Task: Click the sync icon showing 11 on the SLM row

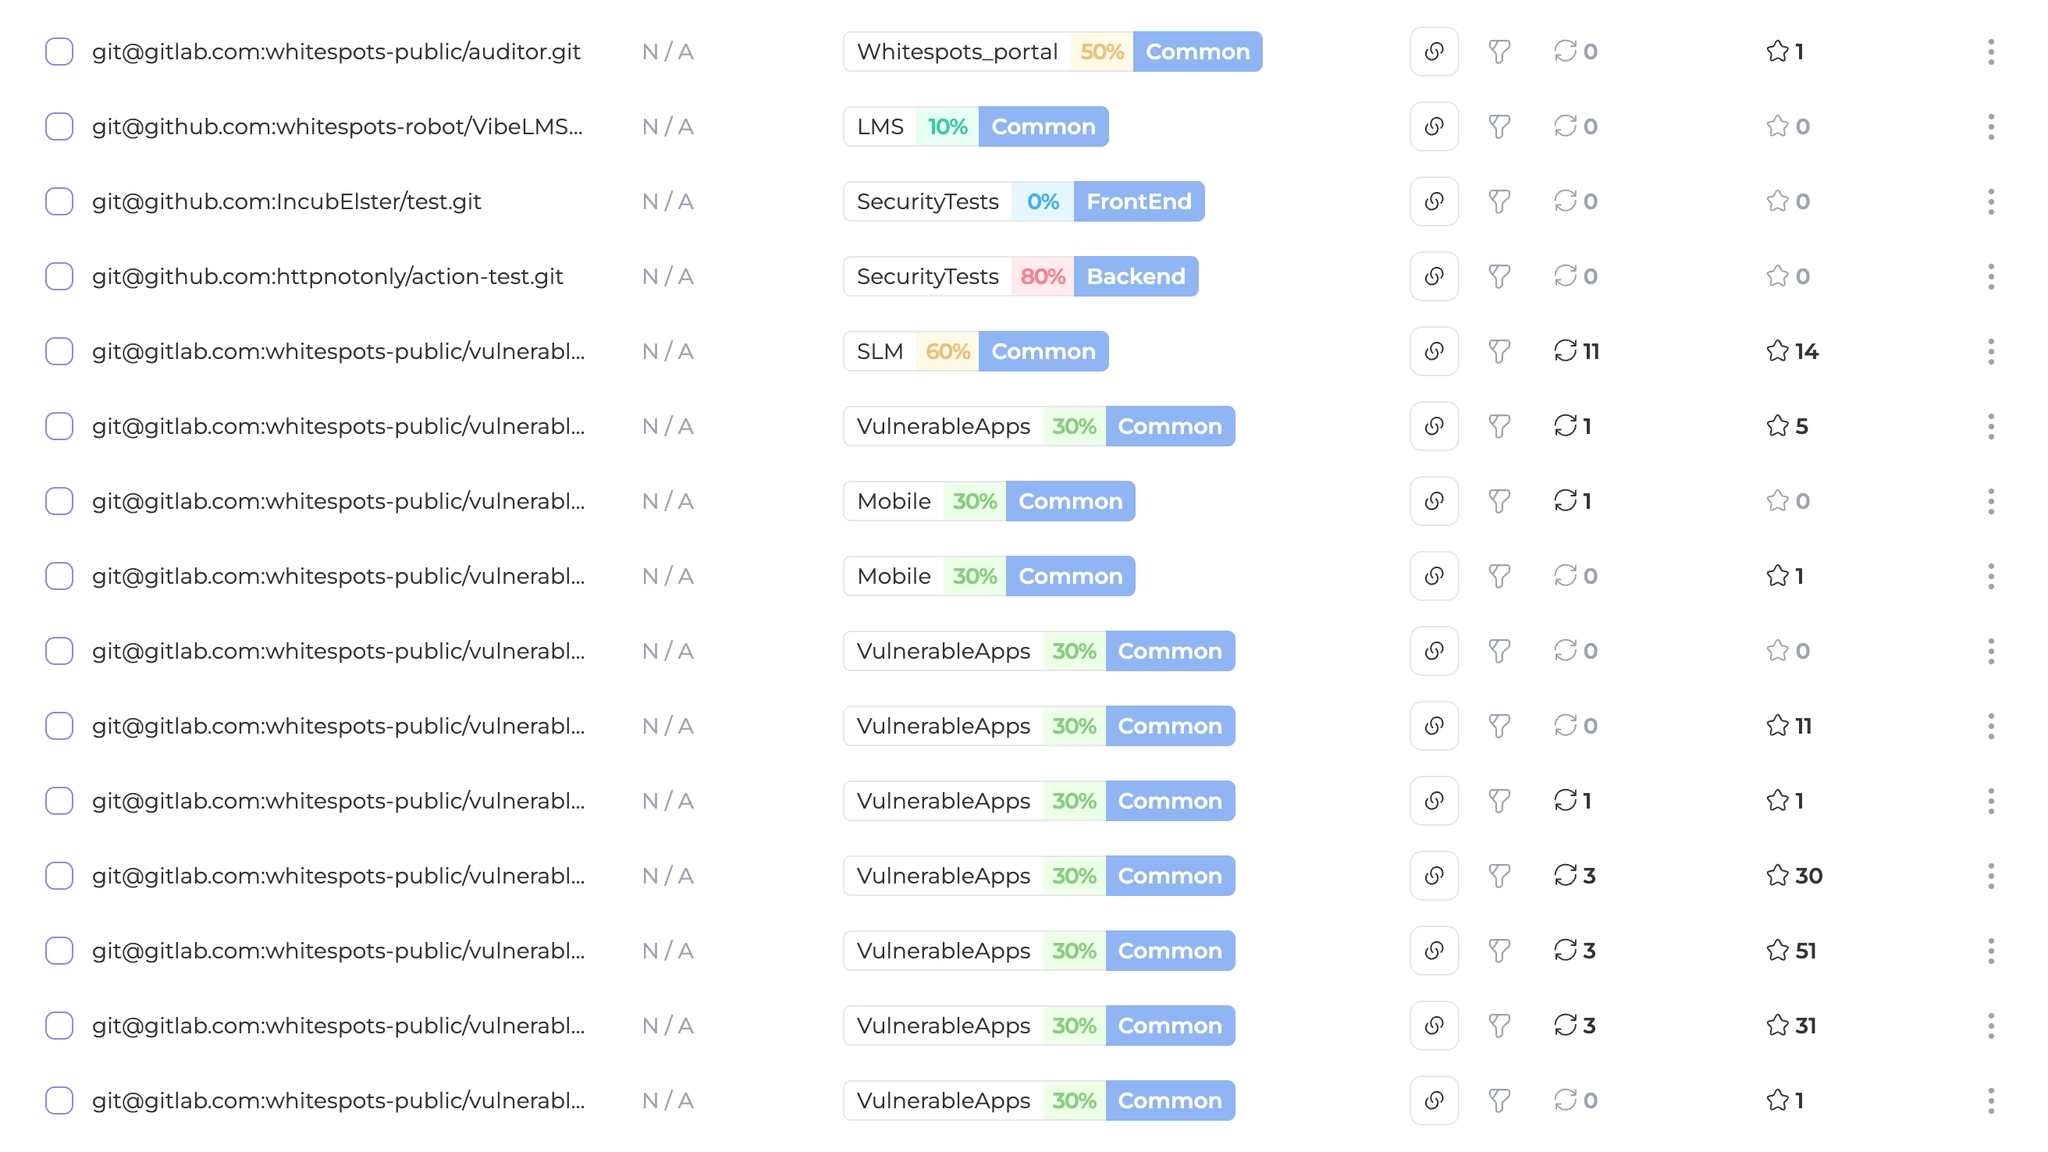Action: coord(1567,351)
